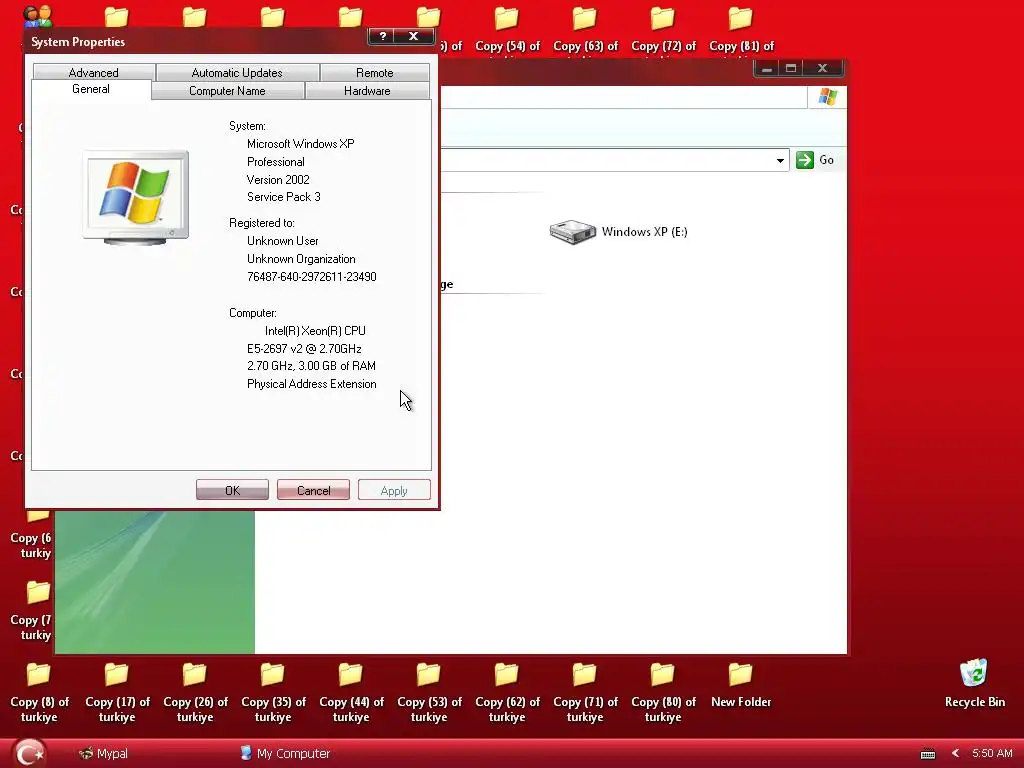
Task: Switch to the Hardware tab
Action: (x=367, y=91)
